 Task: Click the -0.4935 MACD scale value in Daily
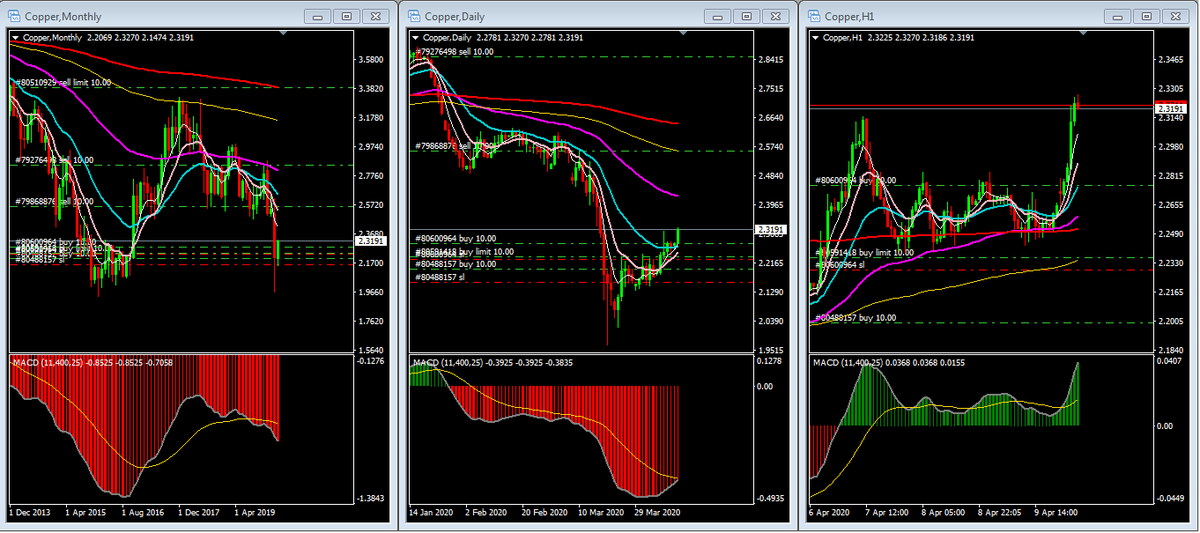[770, 497]
